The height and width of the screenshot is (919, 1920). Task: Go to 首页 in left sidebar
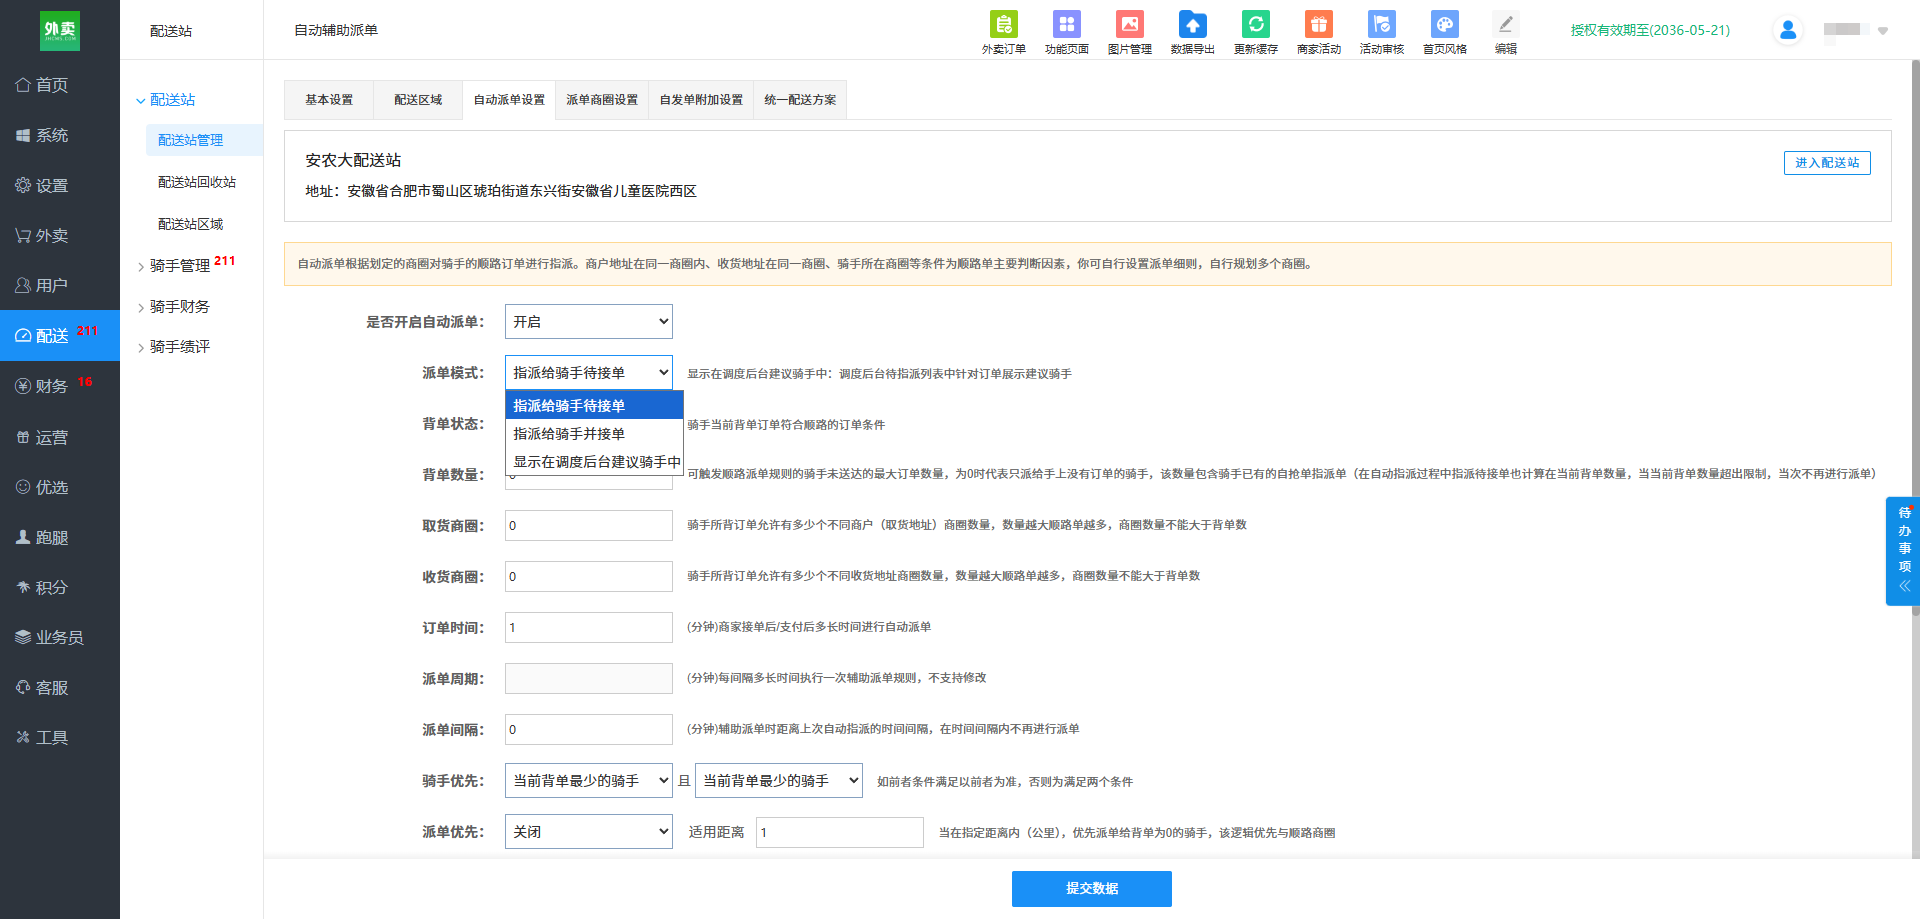pyautogui.click(x=60, y=85)
